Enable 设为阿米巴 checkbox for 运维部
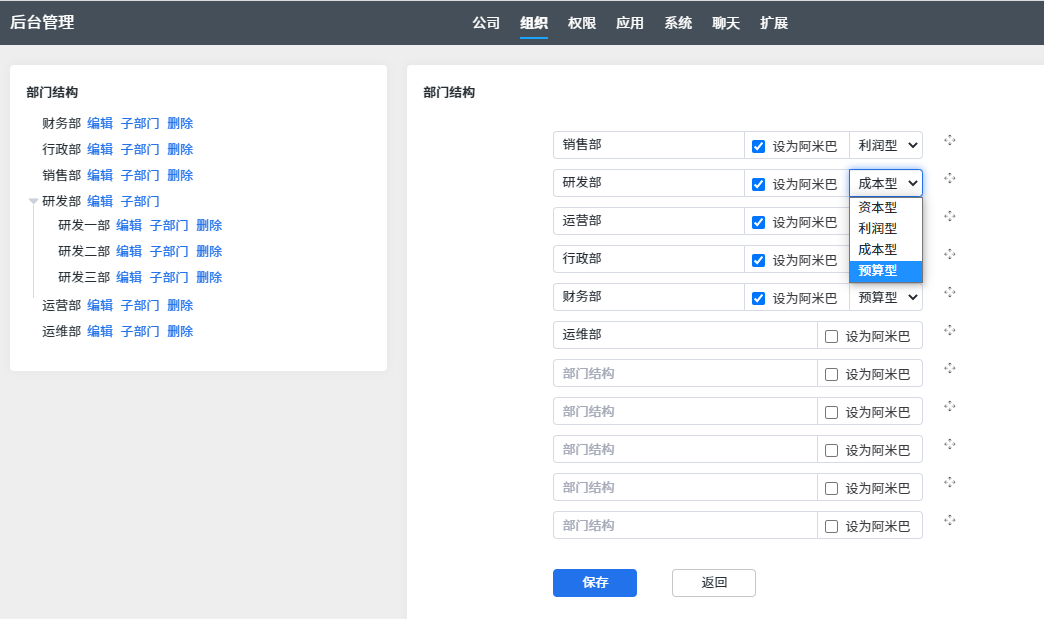The image size is (1044, 619). pos(831,336)
